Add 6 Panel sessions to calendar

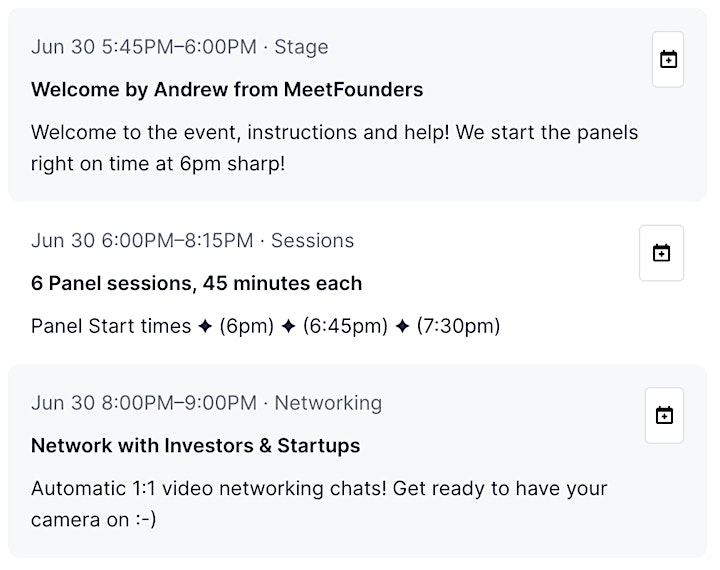661,253
